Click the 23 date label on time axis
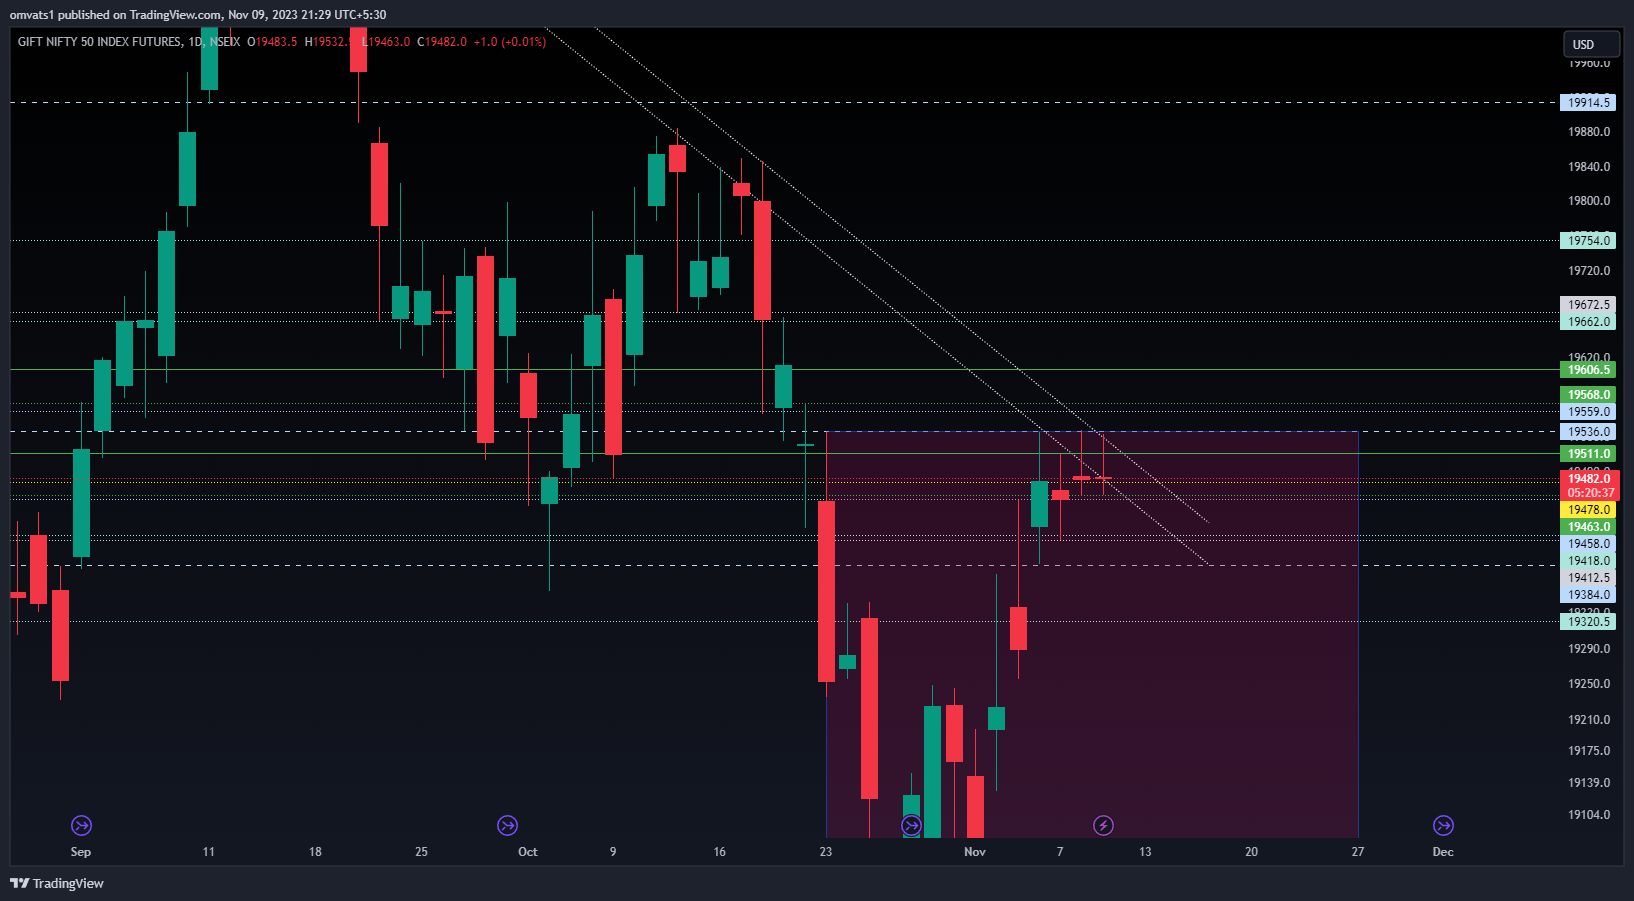The image size is (1634, 901). click(x=825, y=852)
